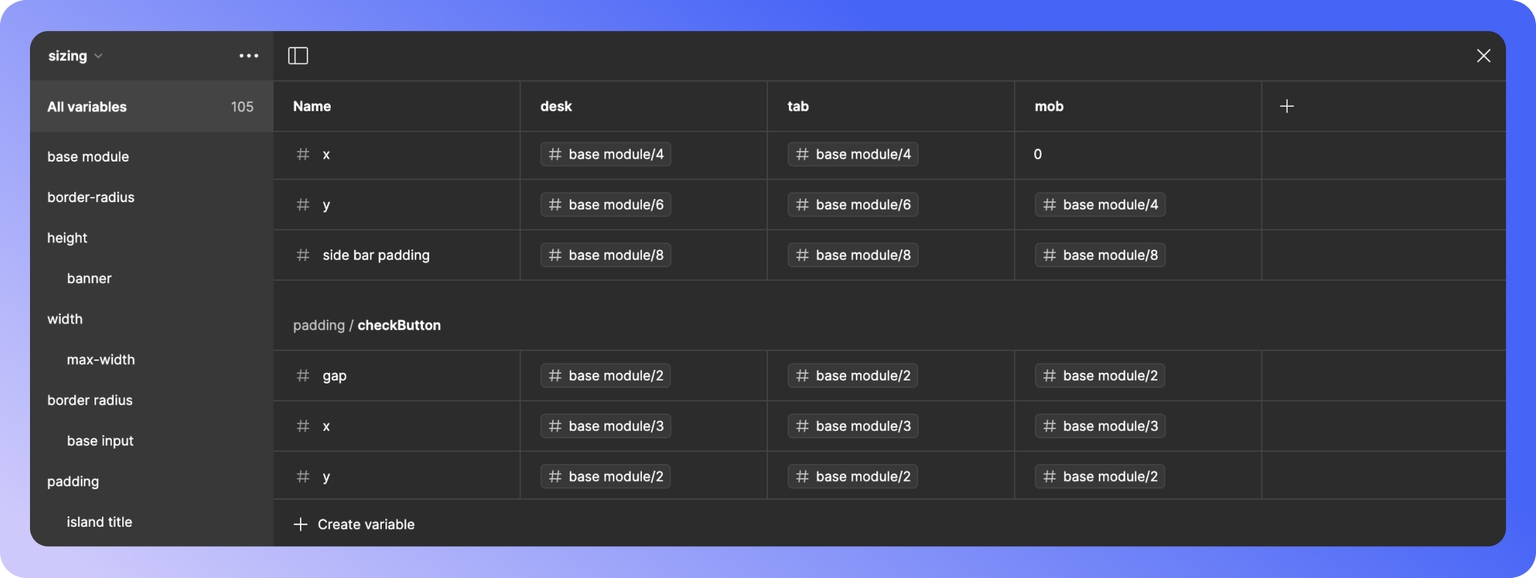Click the plus icon next to Create variable
This screenshot has height=578, width=1536.
tap(300, 524)
